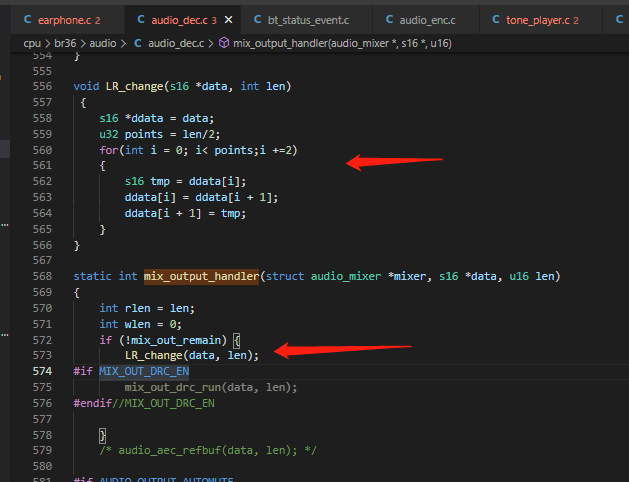
Task: Click the 'struct audio_mixer' type in signature
Action: (x=323, y=276)
